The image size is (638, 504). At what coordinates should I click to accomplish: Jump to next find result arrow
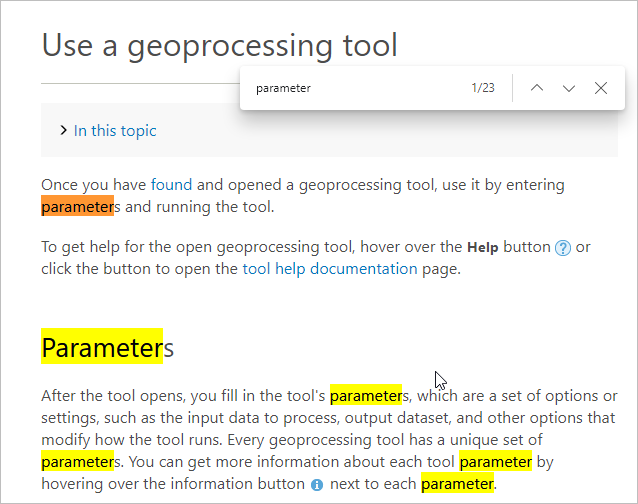pyautogui.click(x=569, y=88)
